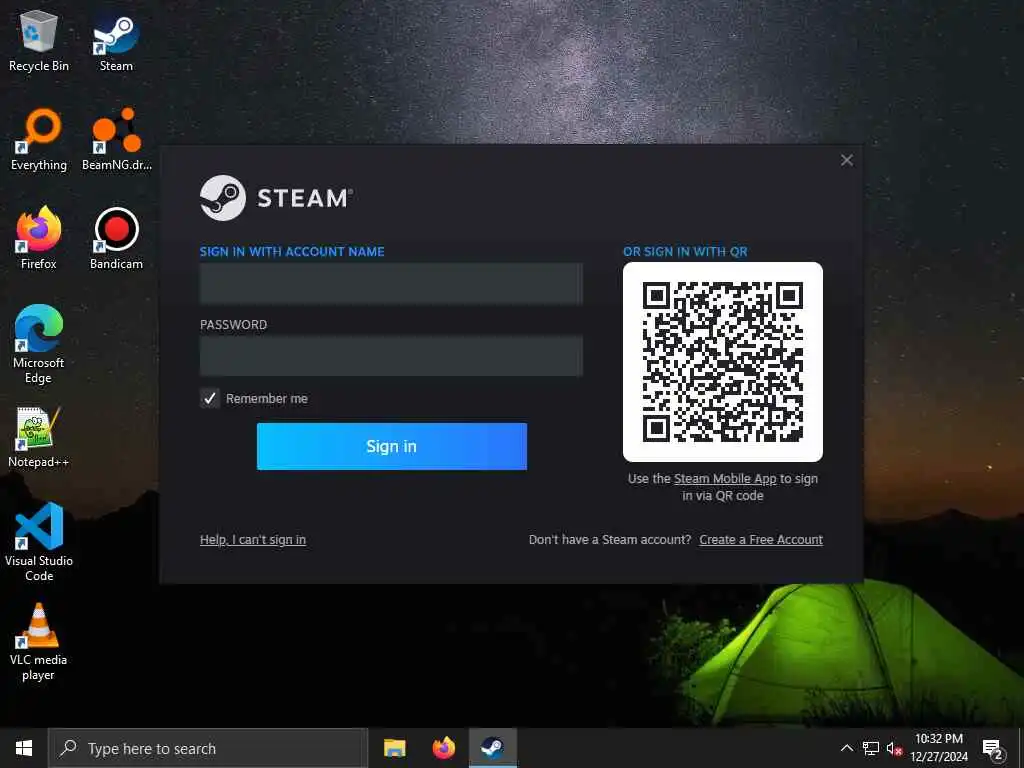Select the Firefox desktop shortcut
1024x768 pixels.
[x=39, y=238]
